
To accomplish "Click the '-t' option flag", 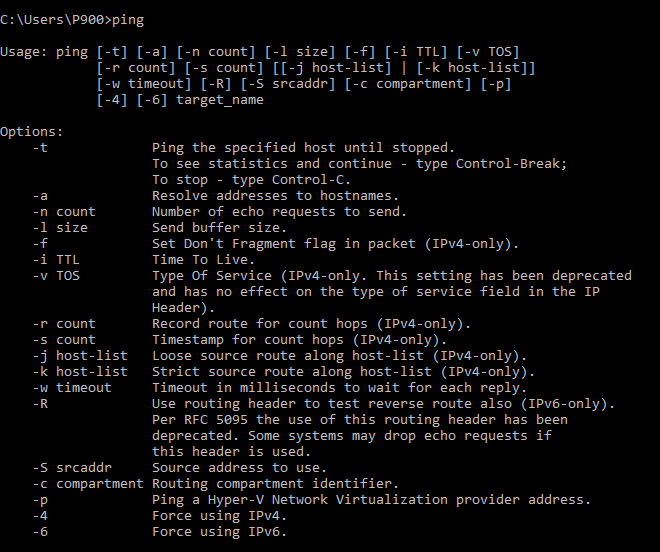I will 40,148.
